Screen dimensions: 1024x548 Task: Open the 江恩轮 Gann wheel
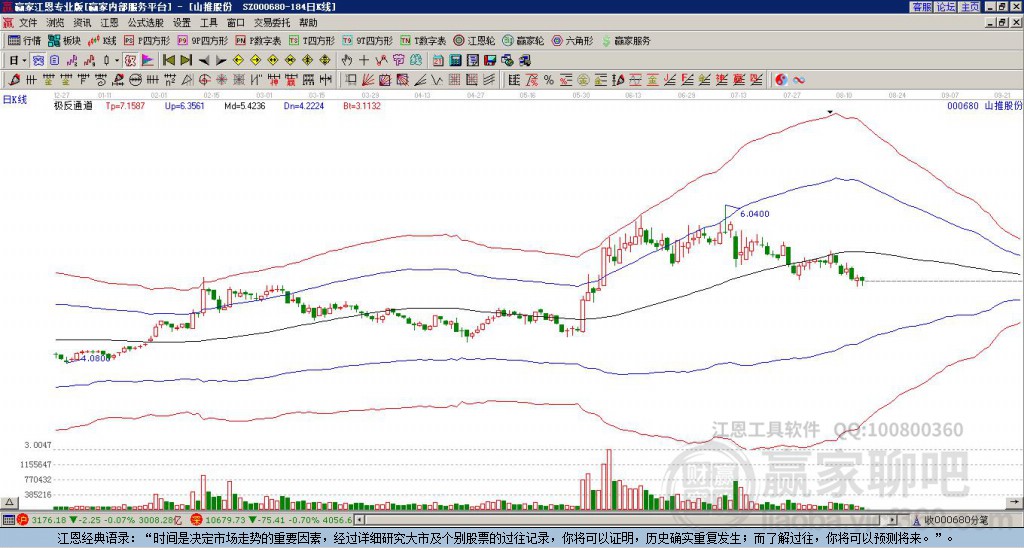pos(474,40)
